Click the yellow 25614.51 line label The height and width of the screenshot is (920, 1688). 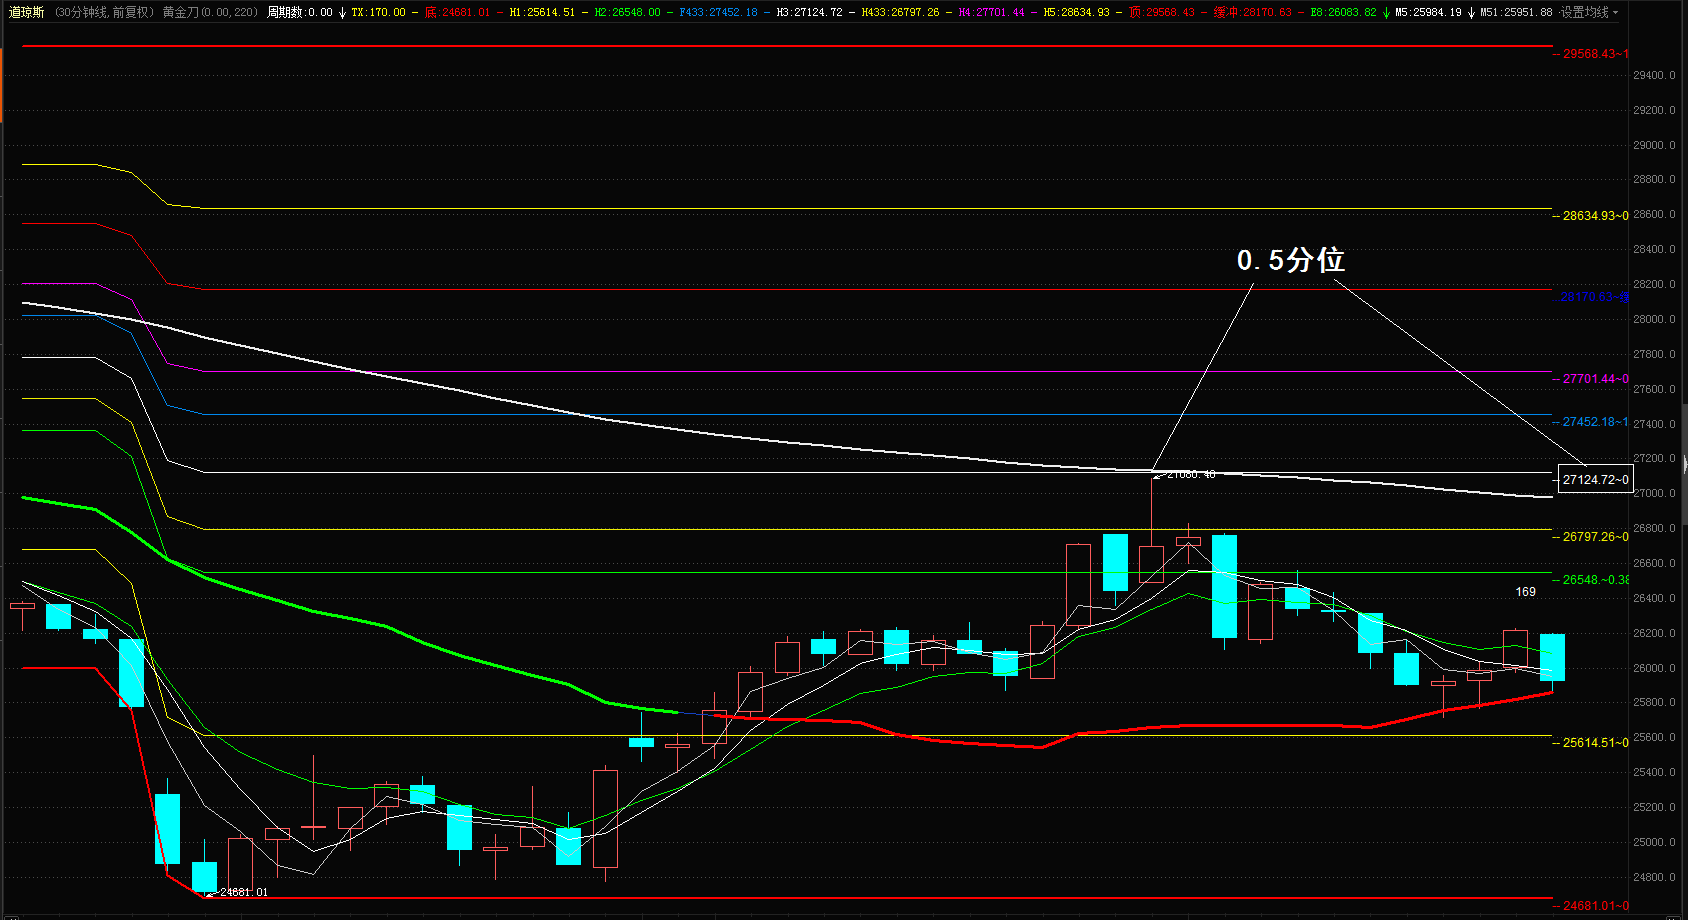tap(1595, 743)
